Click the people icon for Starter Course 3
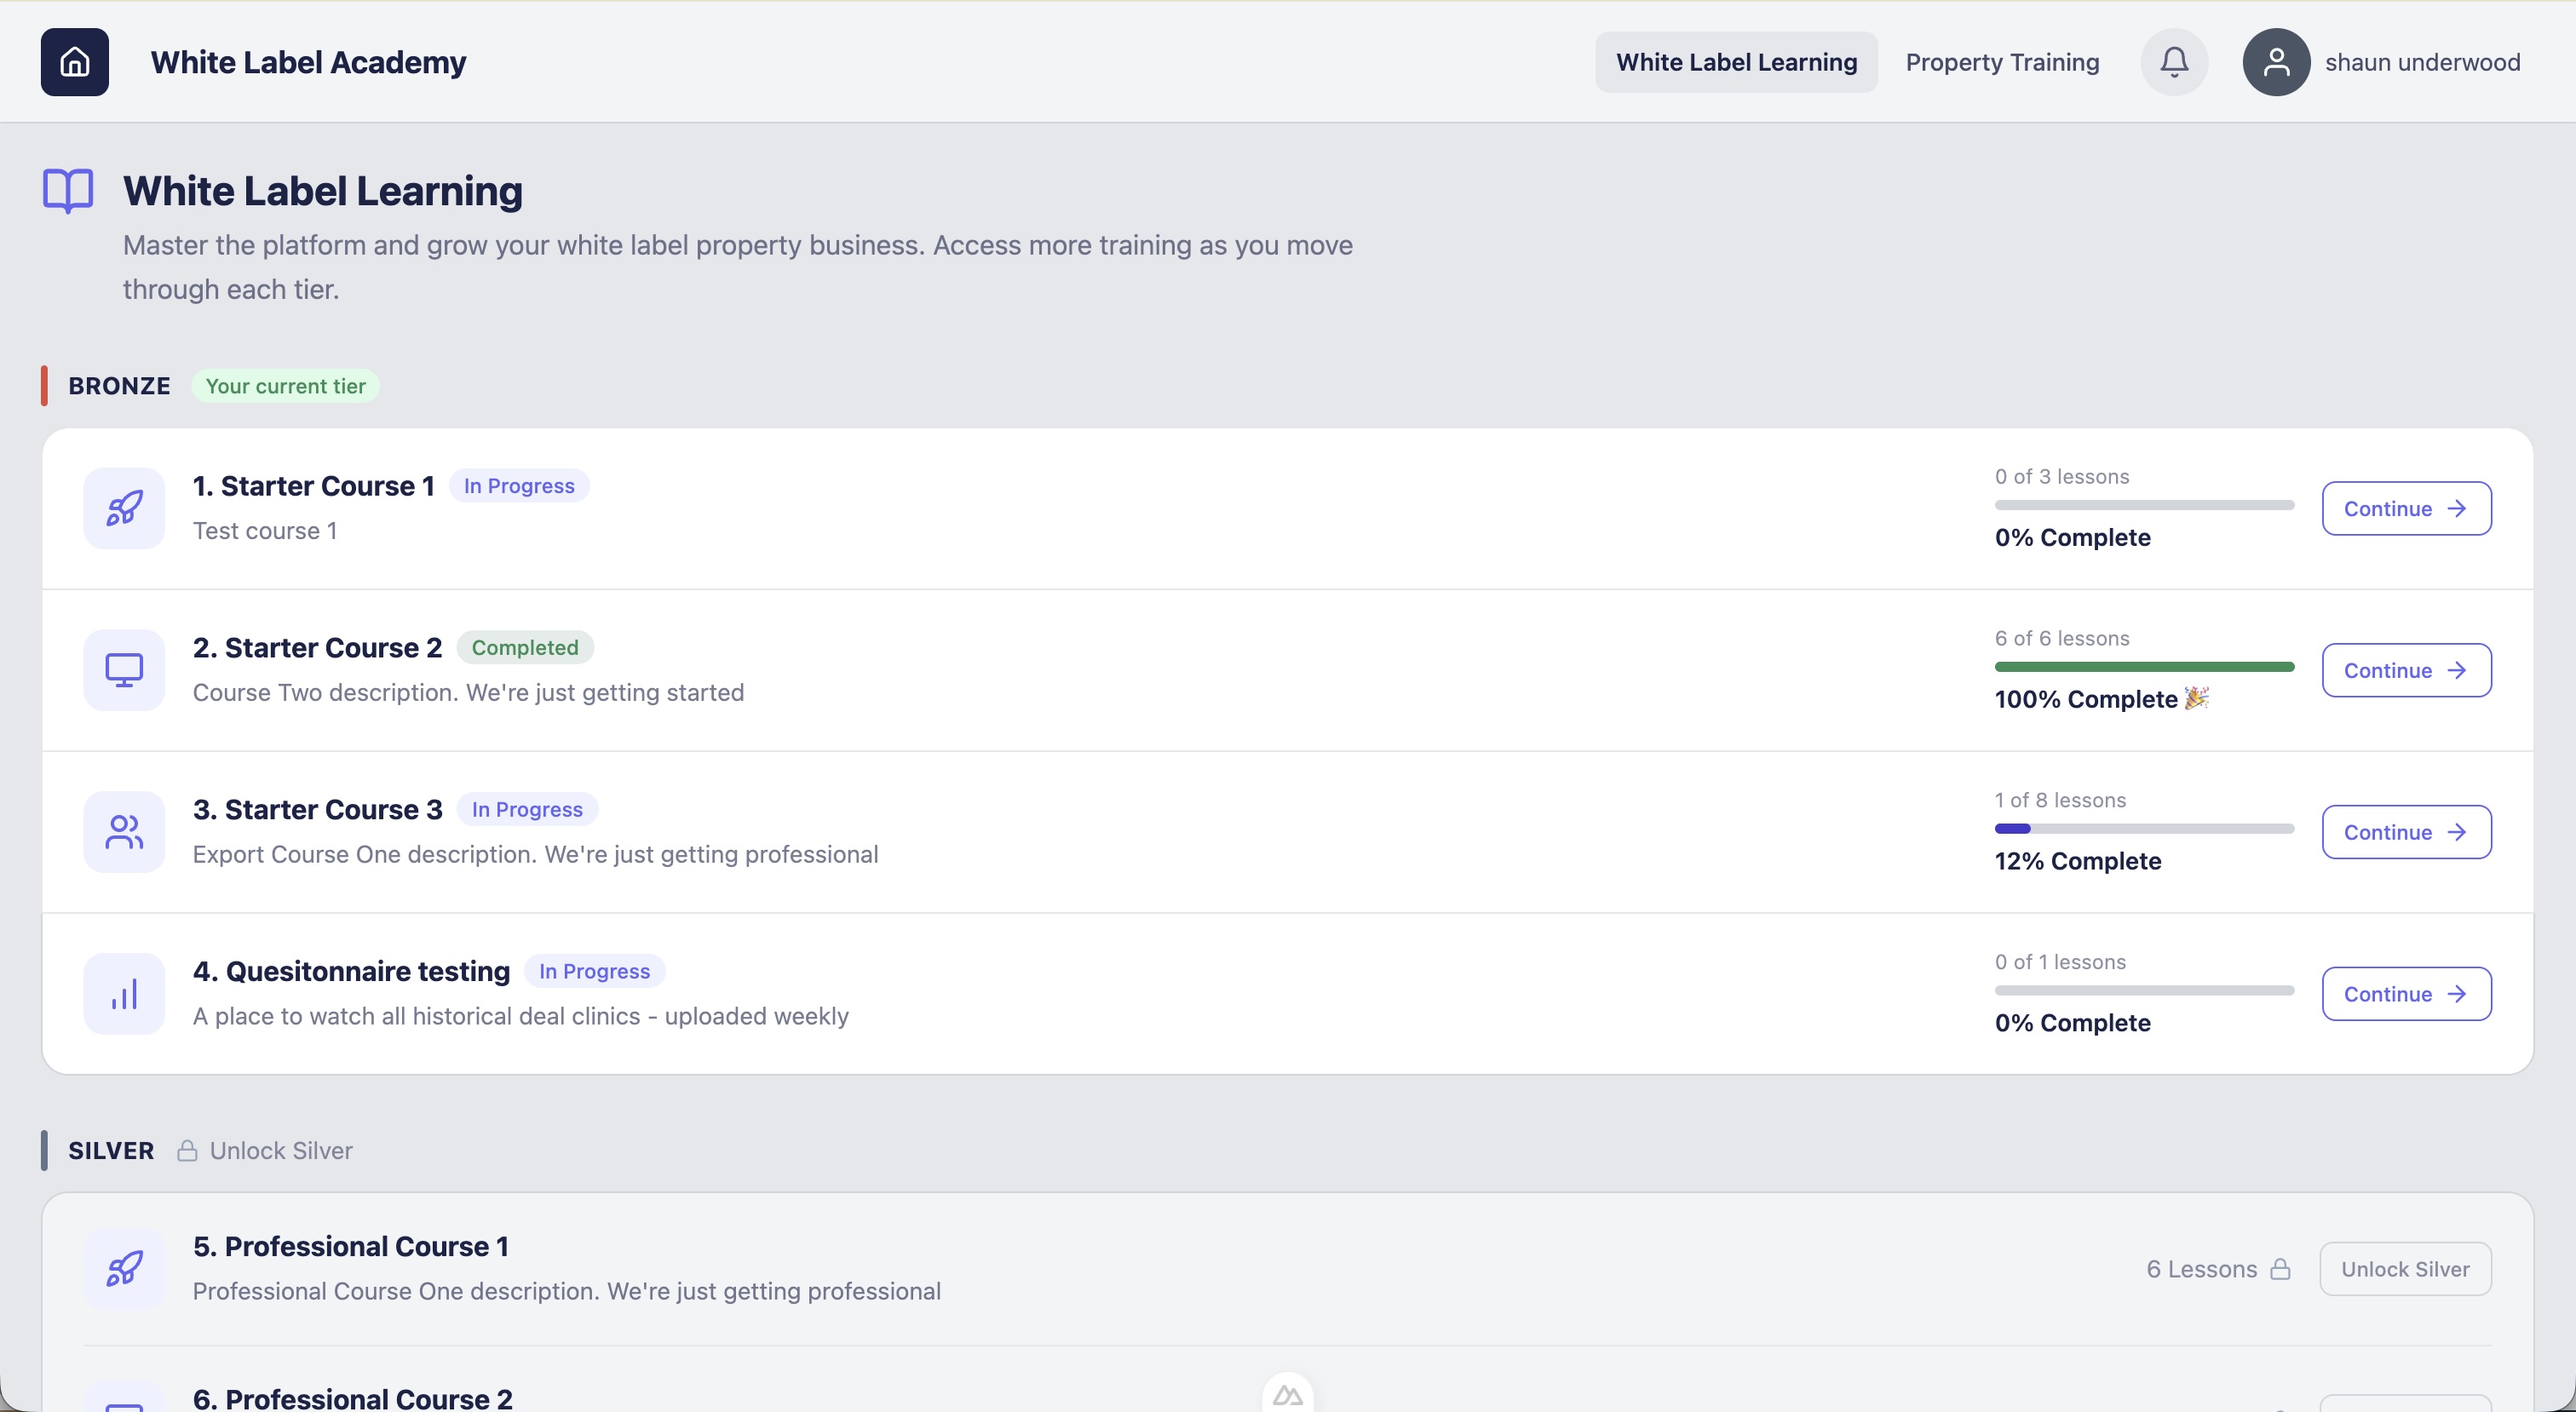This screenshot has width=2576, height=1412. (124, 832)
